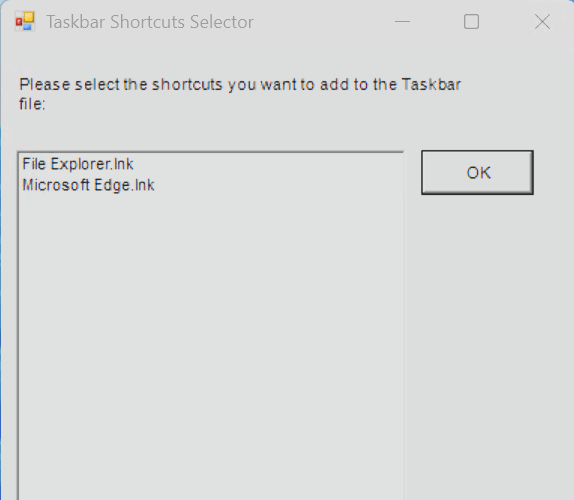Select File Explorer.lnk in the list
574x500 pixels.
(78, 164)
